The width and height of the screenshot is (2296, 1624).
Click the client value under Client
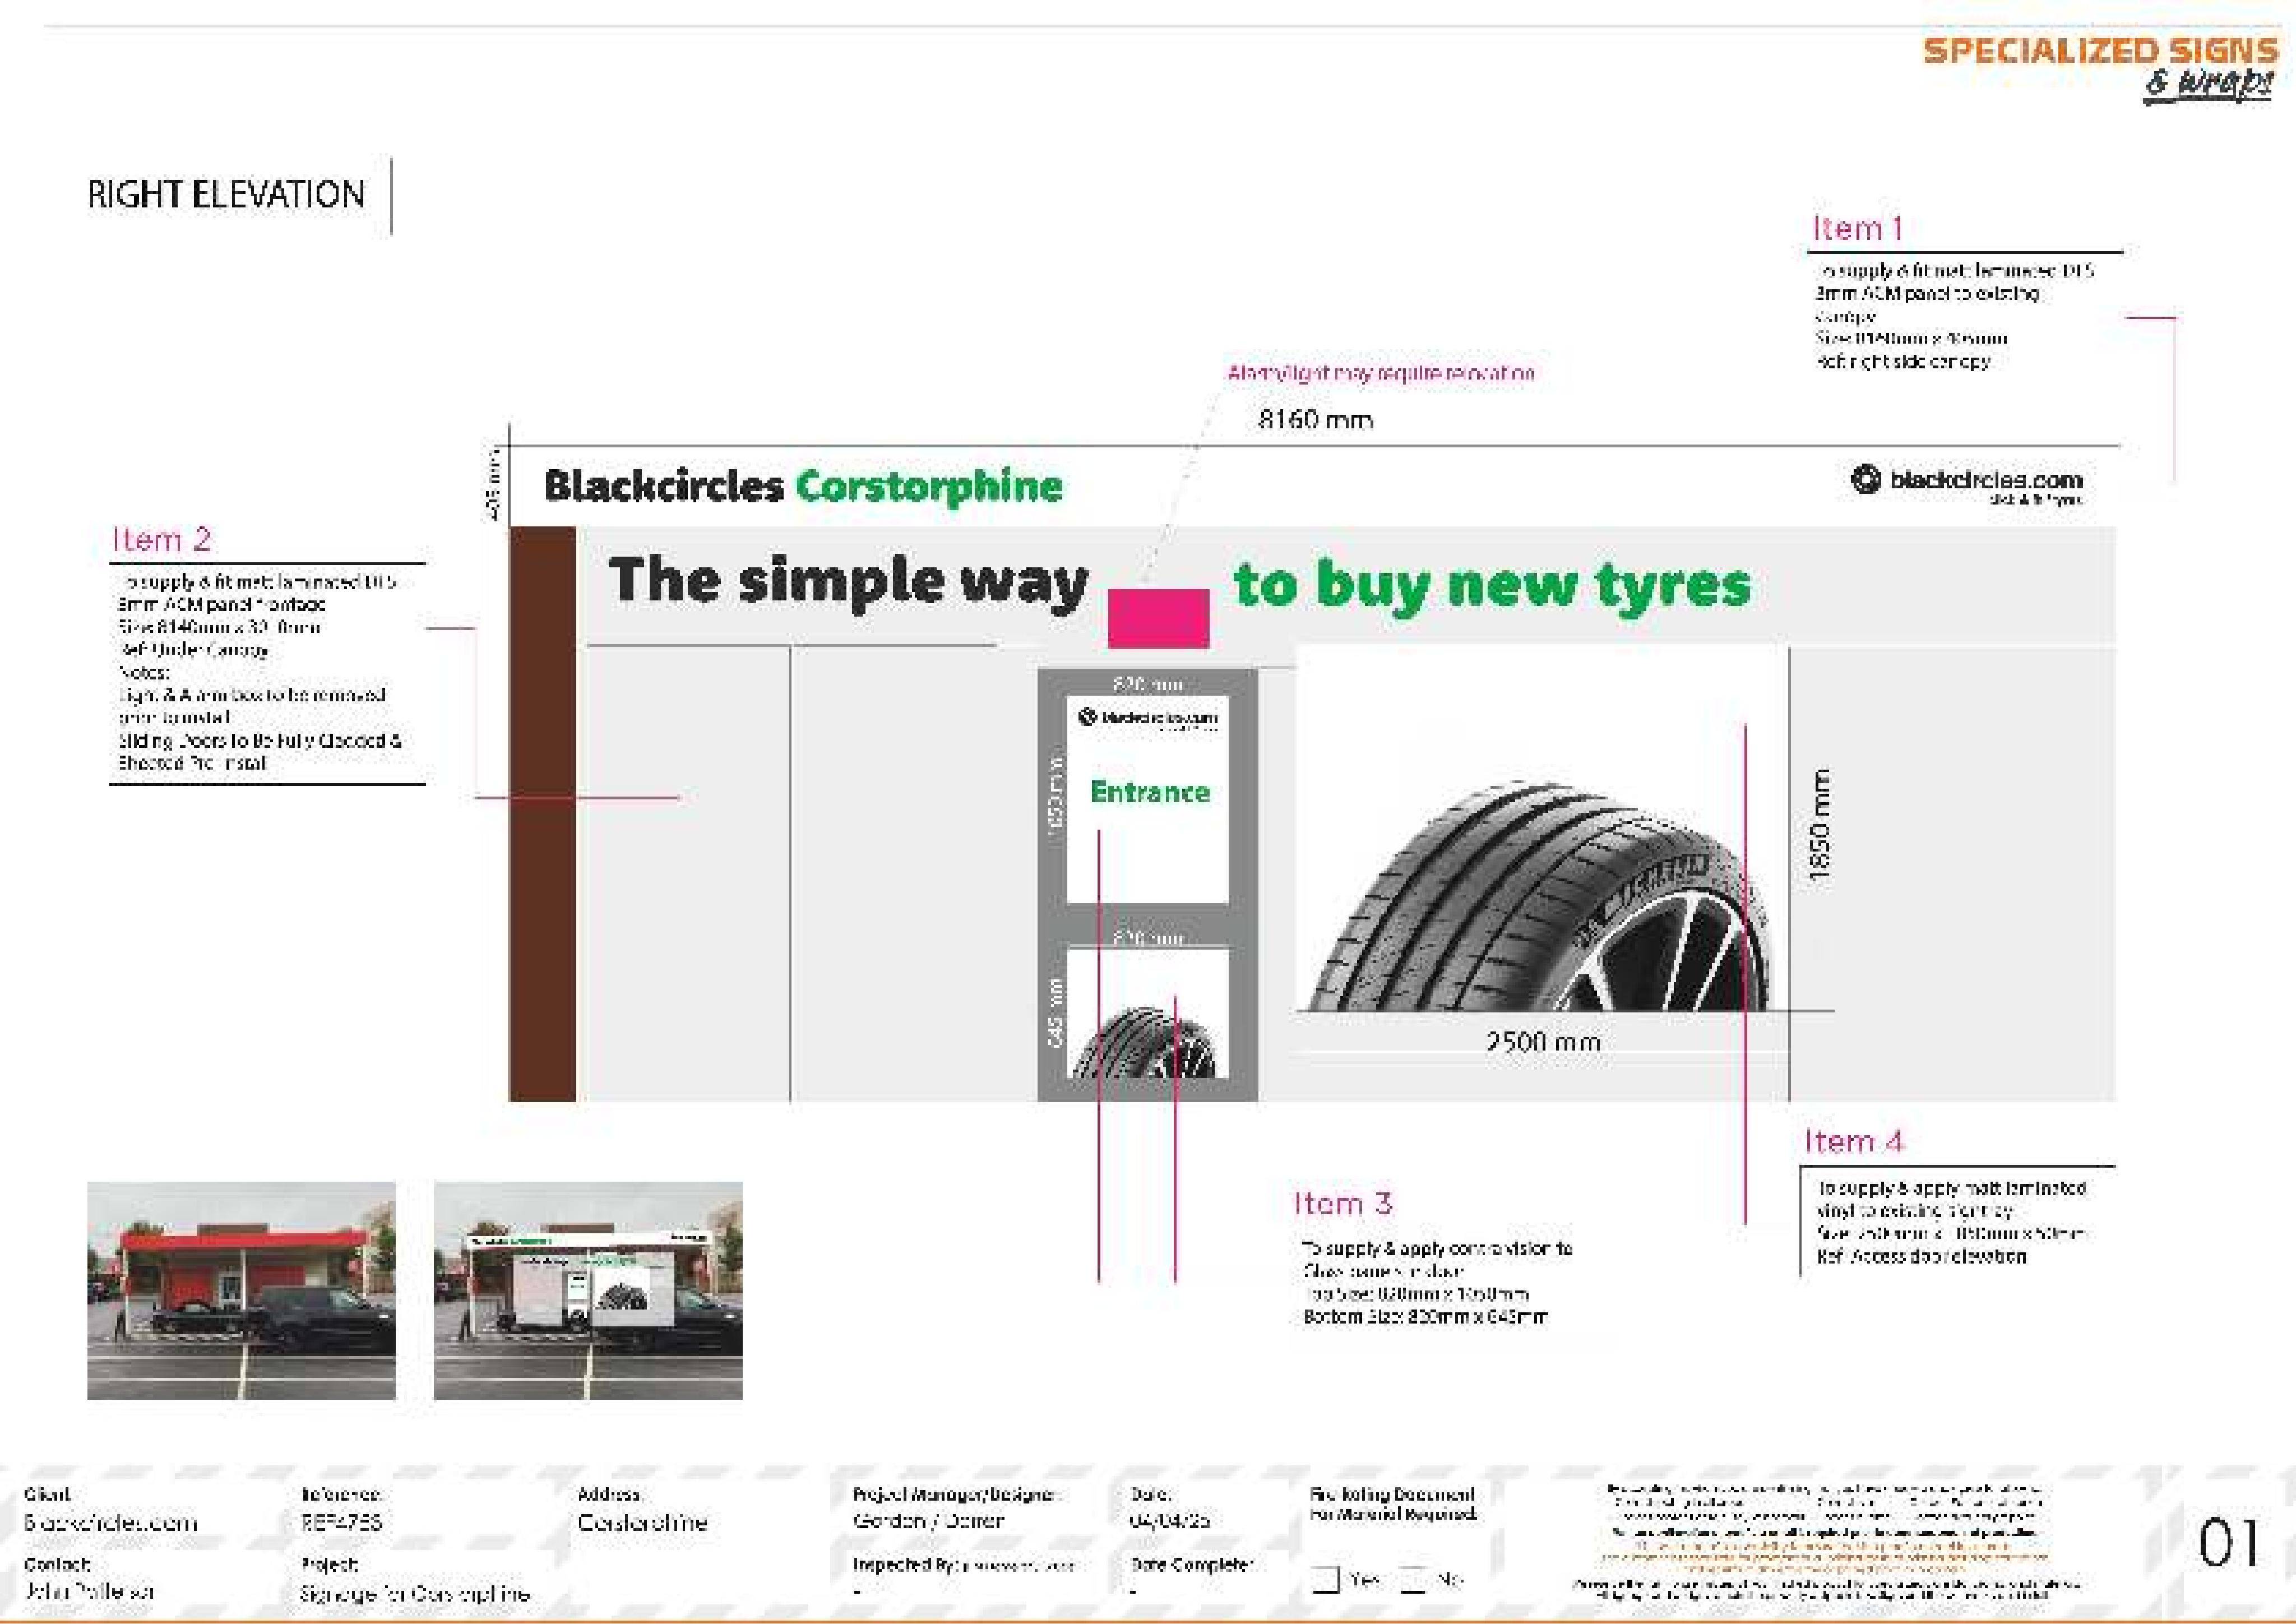111,1523
